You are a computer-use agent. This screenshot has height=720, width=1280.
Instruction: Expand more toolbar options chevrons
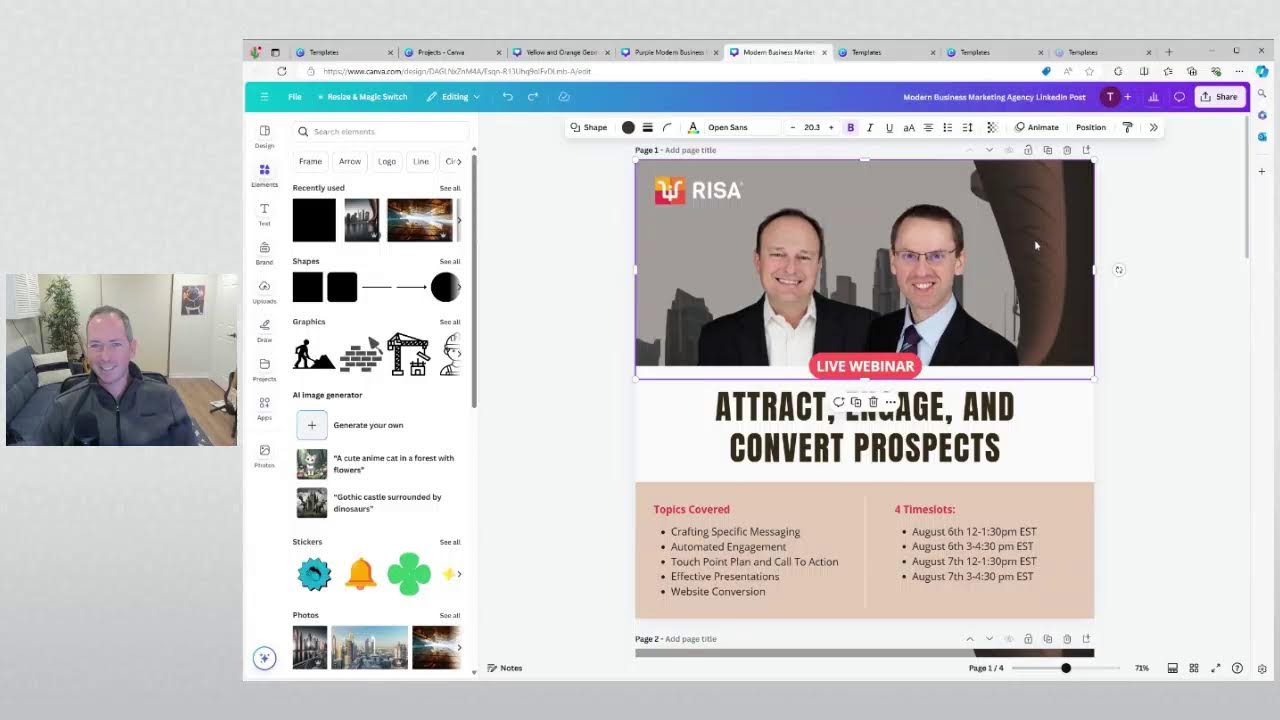click(x=1153, y=127)
